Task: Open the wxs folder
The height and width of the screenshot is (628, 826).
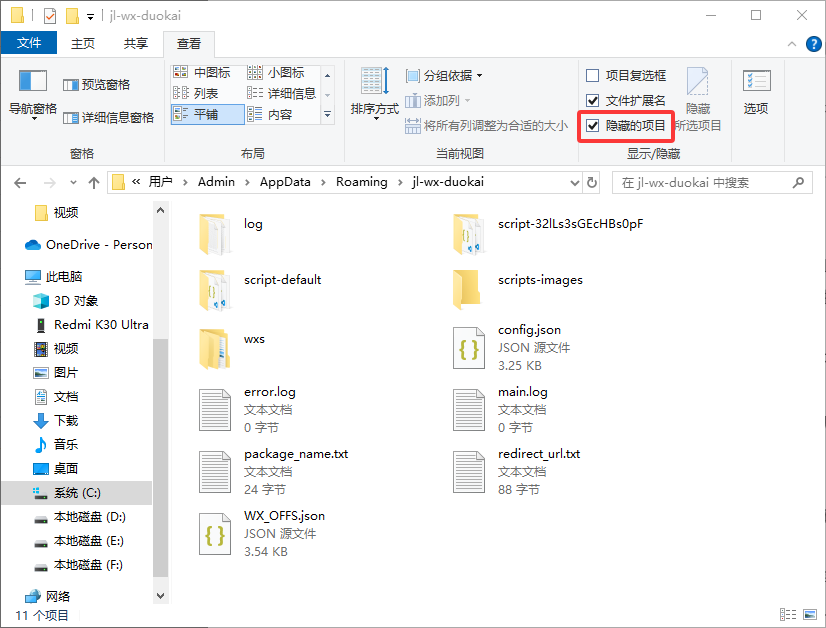Action: pos(232,349)
